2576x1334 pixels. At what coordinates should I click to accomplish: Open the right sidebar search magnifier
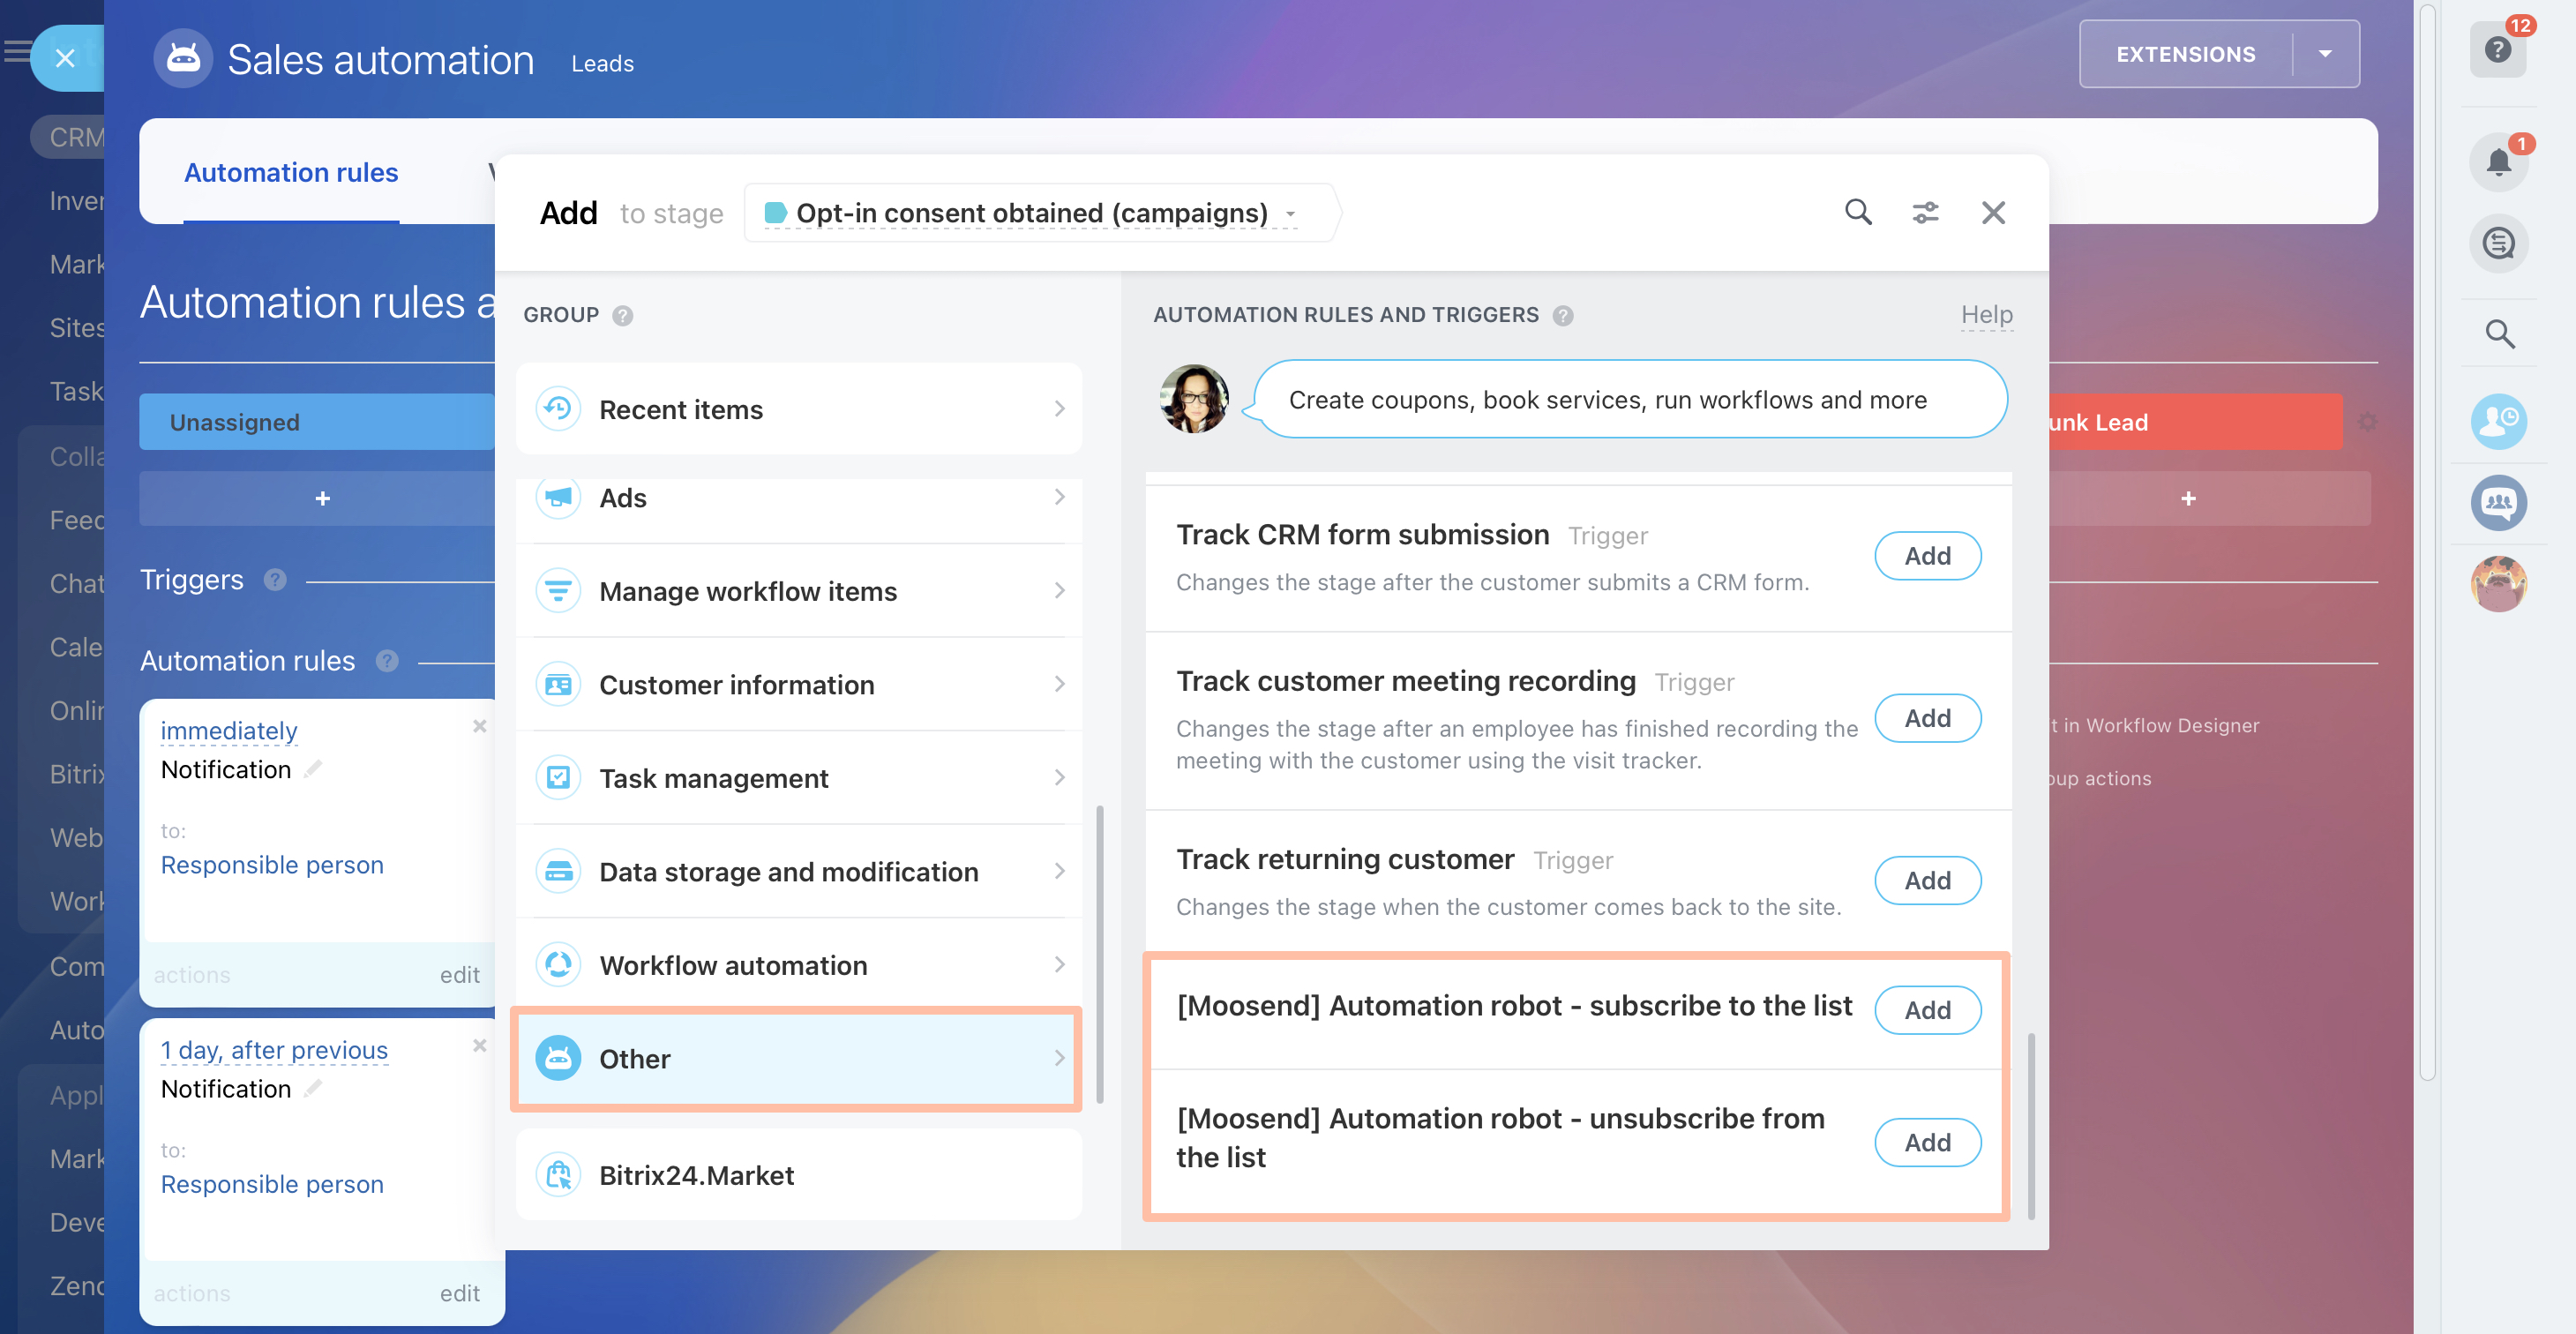point(2499,333)
